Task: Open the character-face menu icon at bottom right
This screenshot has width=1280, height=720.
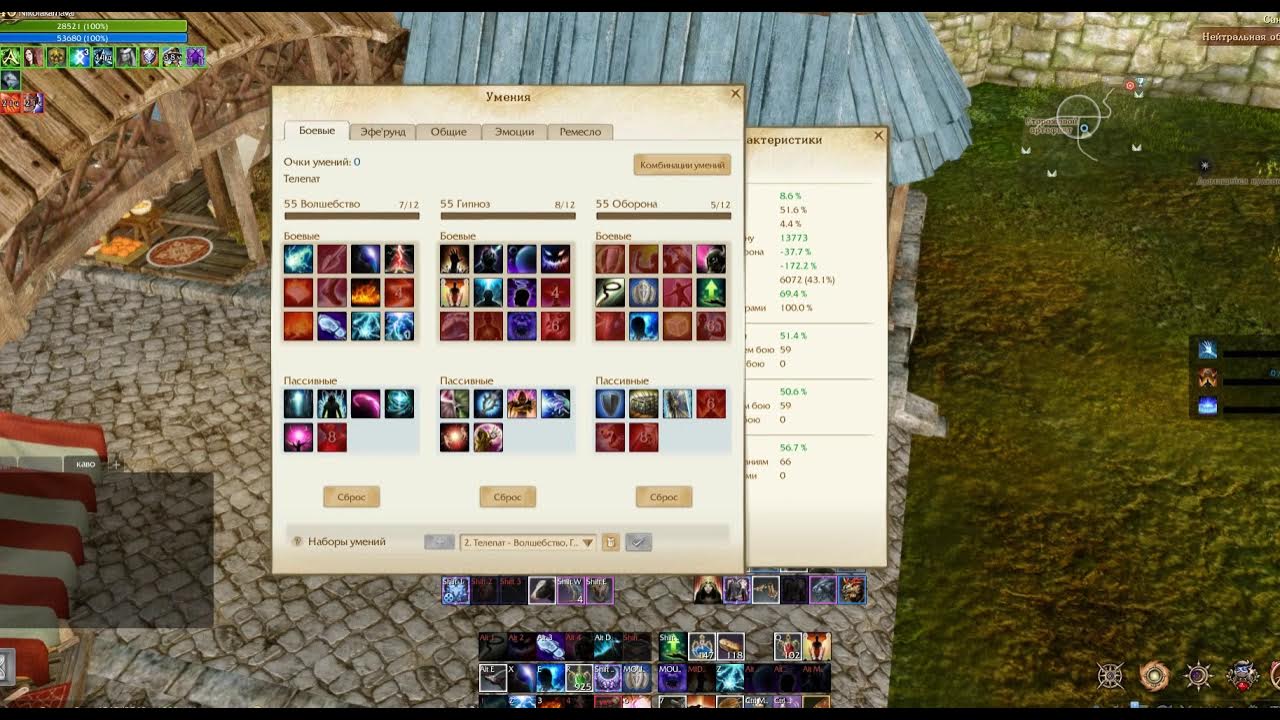Action: point(1243,676)
